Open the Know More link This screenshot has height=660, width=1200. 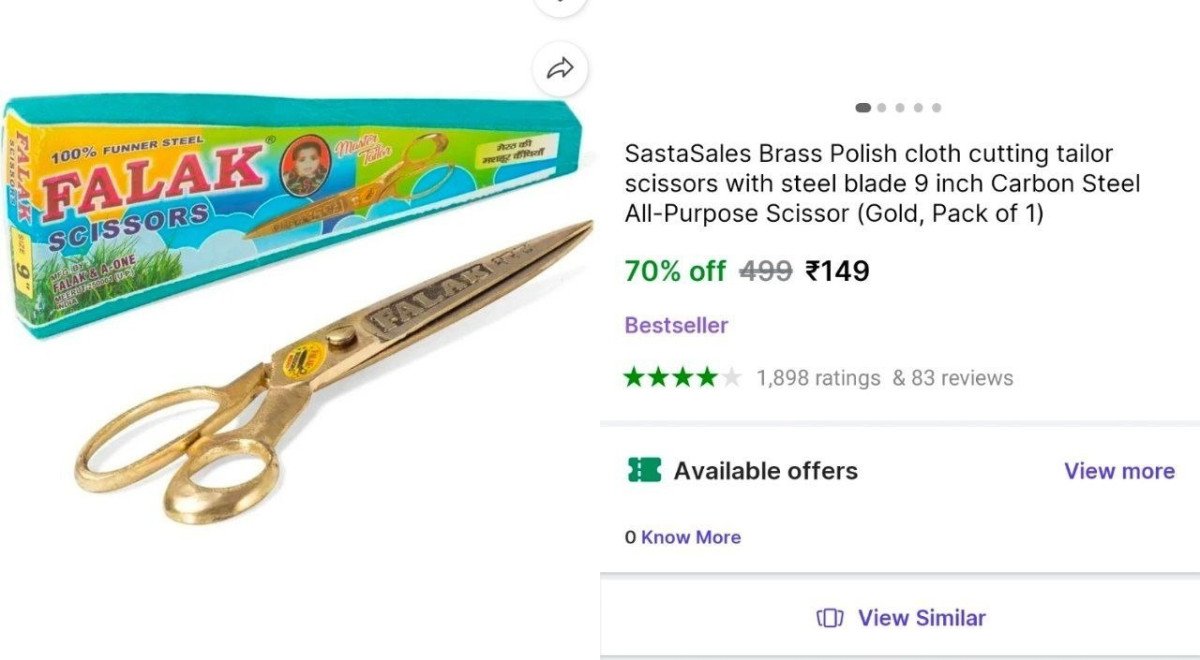[x=691, y=537]
